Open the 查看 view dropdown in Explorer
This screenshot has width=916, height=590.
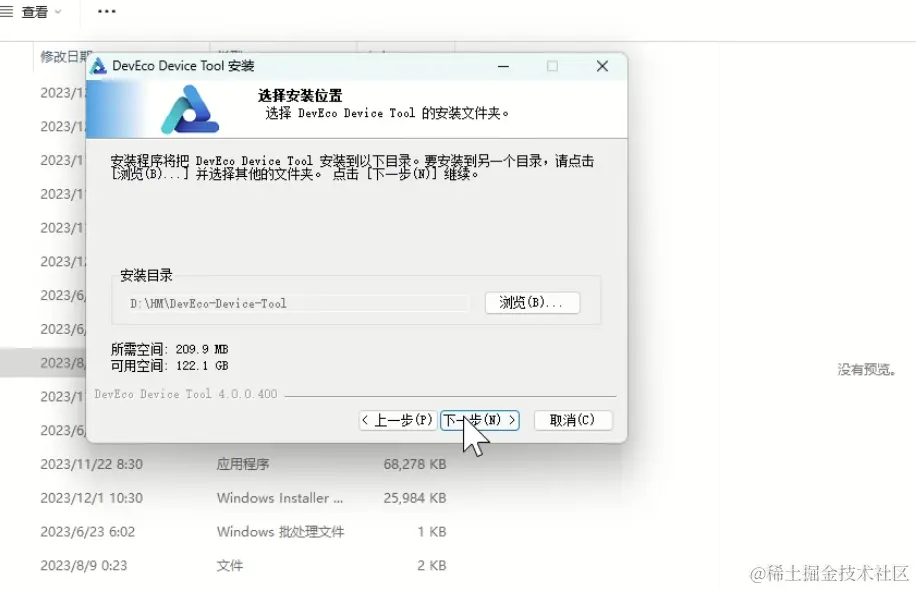point(41,12)
